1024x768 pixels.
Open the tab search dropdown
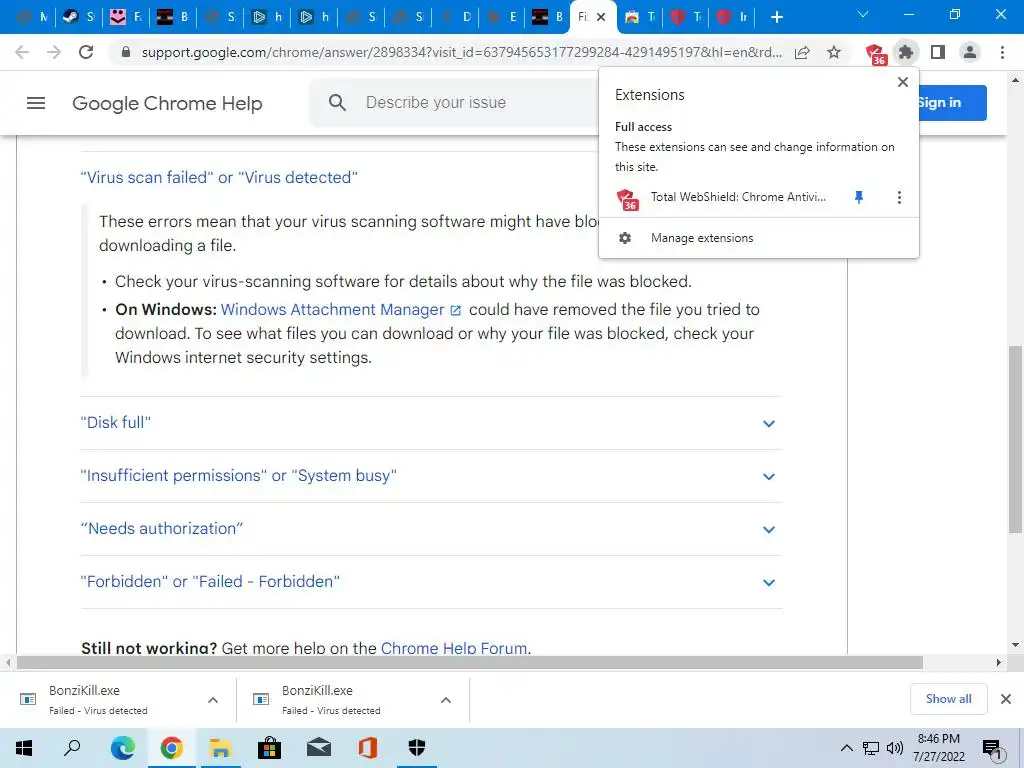pyautogui.click(x=863, y=14)
